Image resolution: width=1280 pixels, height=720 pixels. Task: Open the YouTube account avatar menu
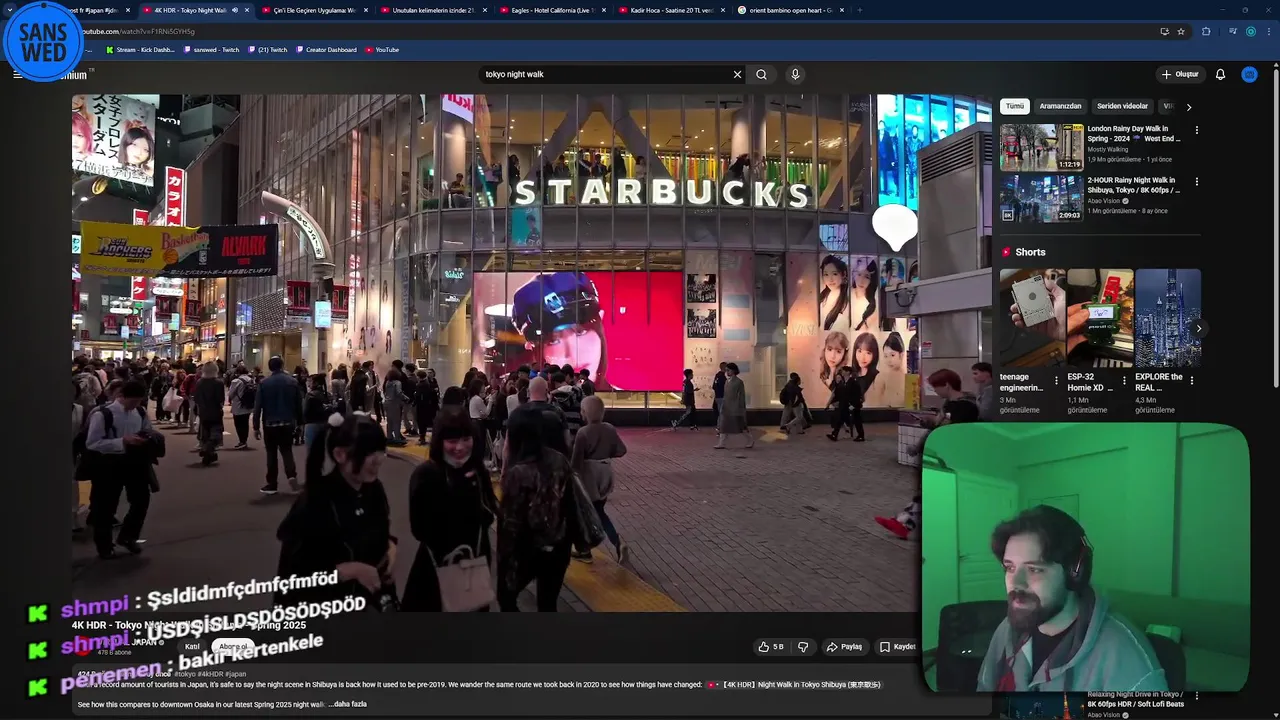pyautogui.click(x=1249, y=74)
